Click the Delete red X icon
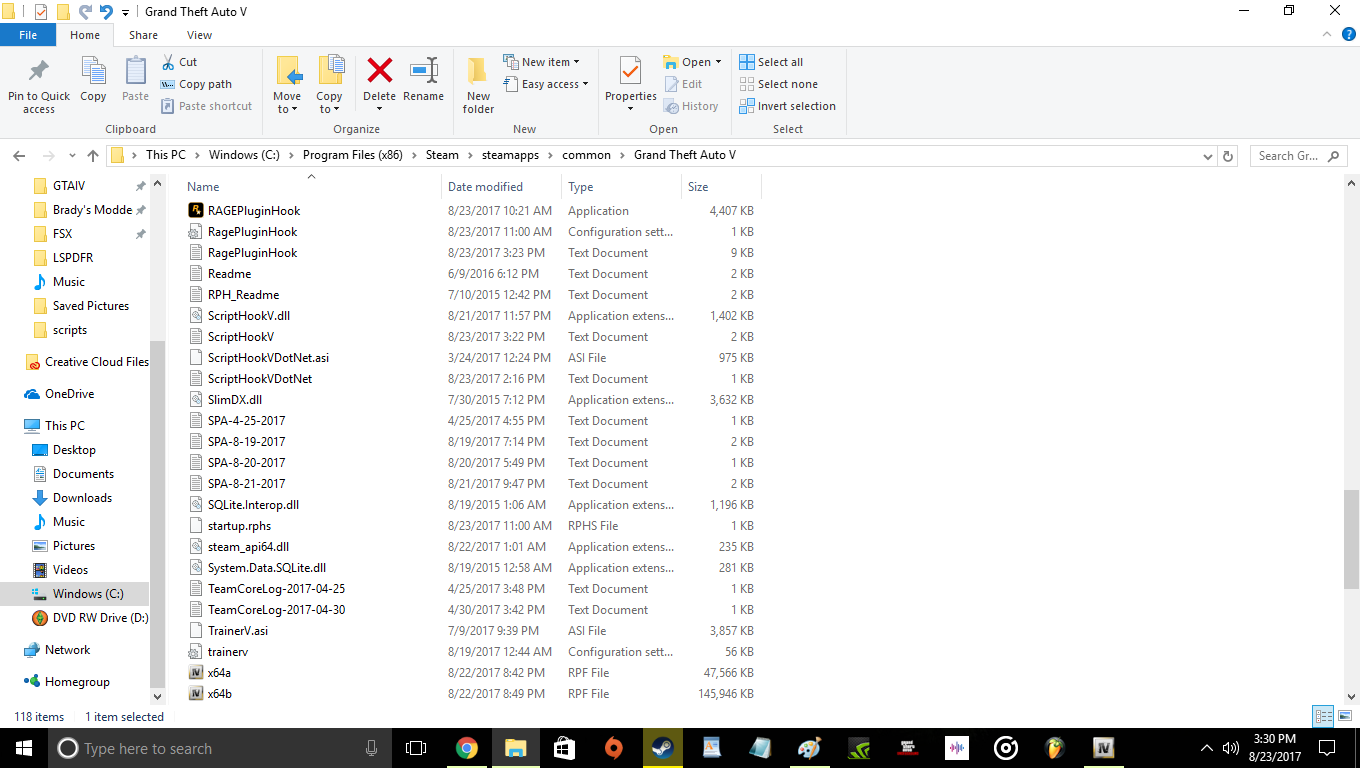The image size is (1360, 768). tap(379, 71)
